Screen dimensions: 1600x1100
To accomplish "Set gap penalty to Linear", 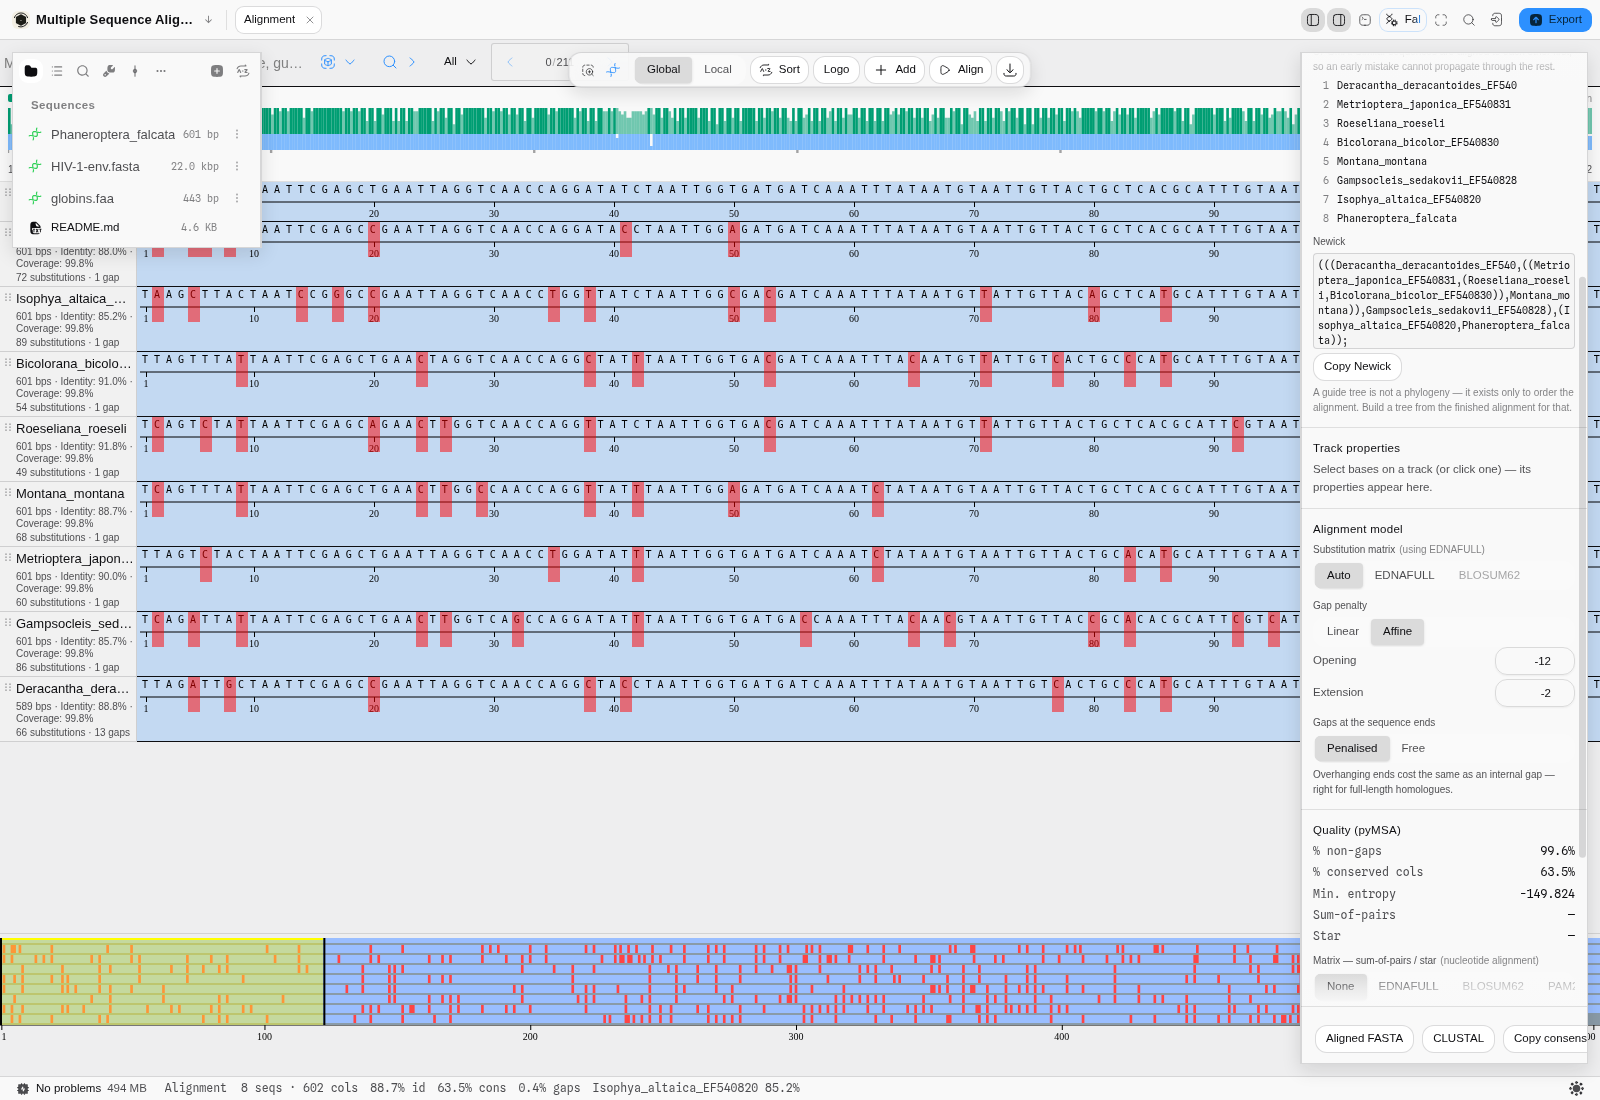I will pyautogui.click(x=1343, y=631).
